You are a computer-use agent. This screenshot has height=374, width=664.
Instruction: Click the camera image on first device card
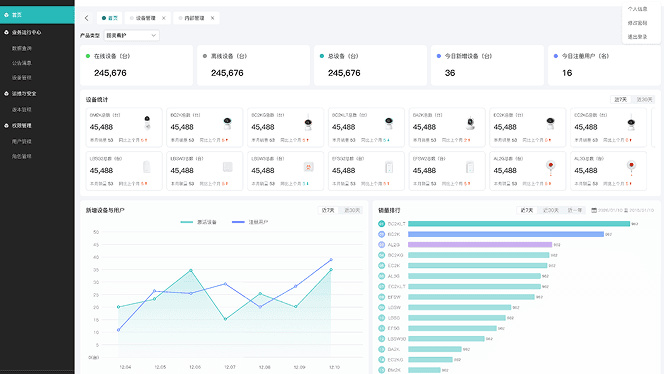pyautogui.click(x=147, y=123)
